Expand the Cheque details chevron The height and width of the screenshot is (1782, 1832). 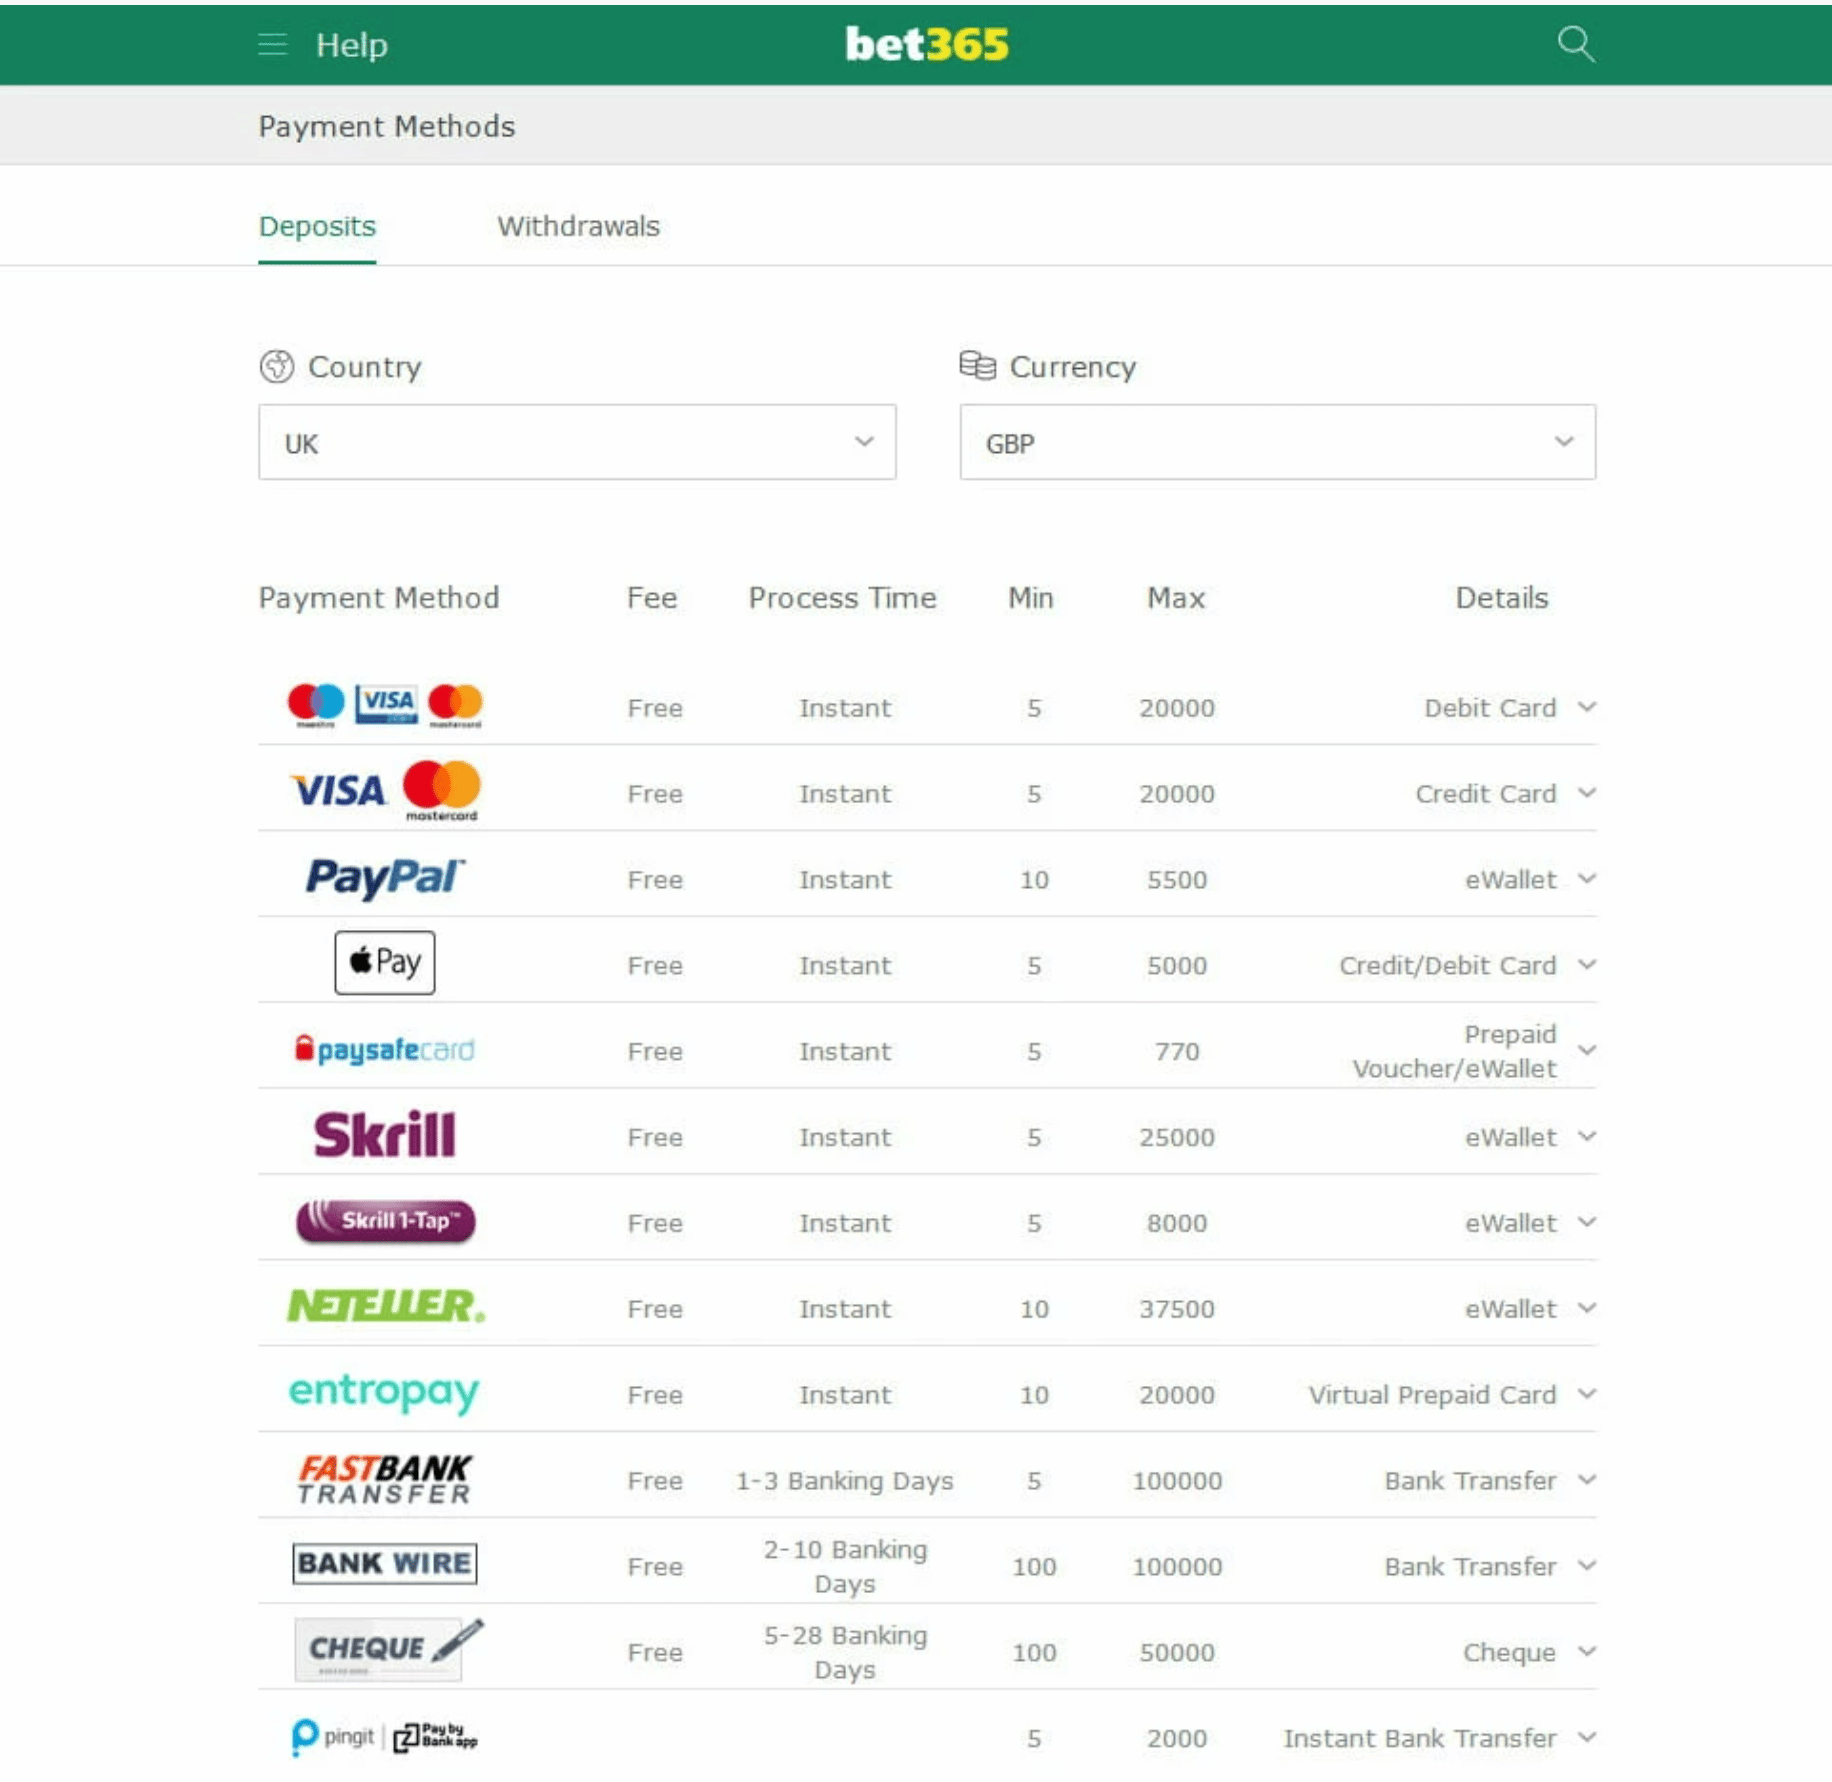pos(1586,1653)
